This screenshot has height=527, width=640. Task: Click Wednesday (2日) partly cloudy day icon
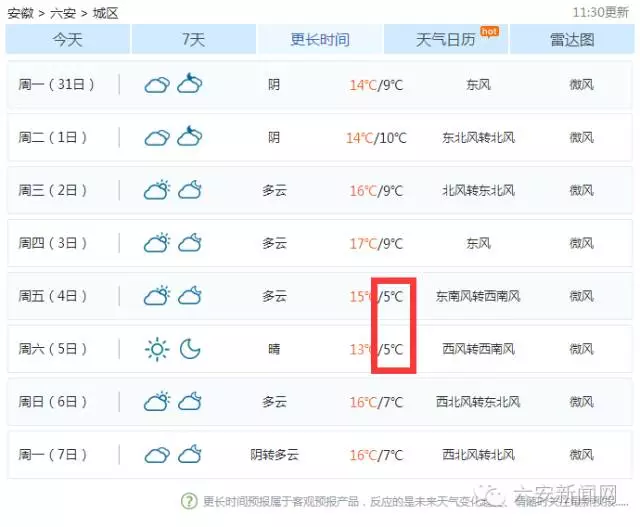tap(157, 190)
